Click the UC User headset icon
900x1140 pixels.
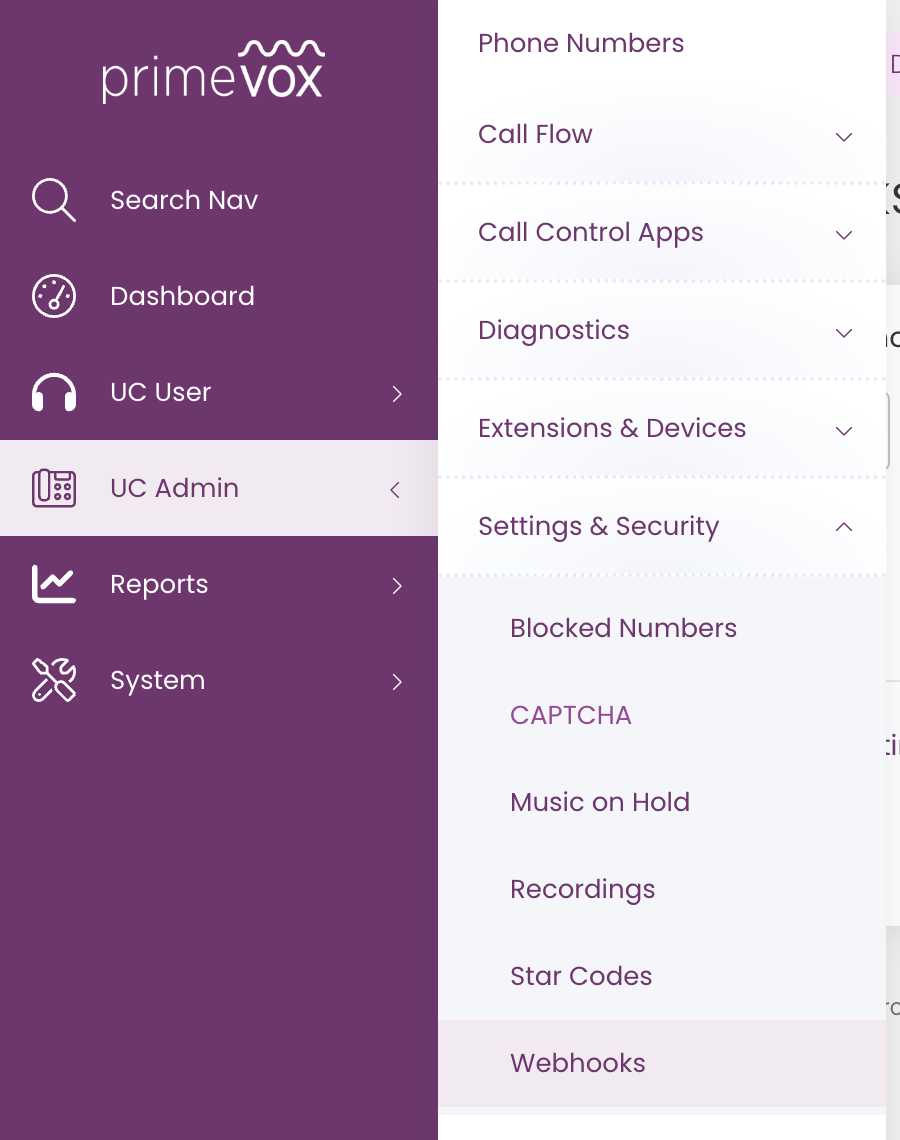54,392
